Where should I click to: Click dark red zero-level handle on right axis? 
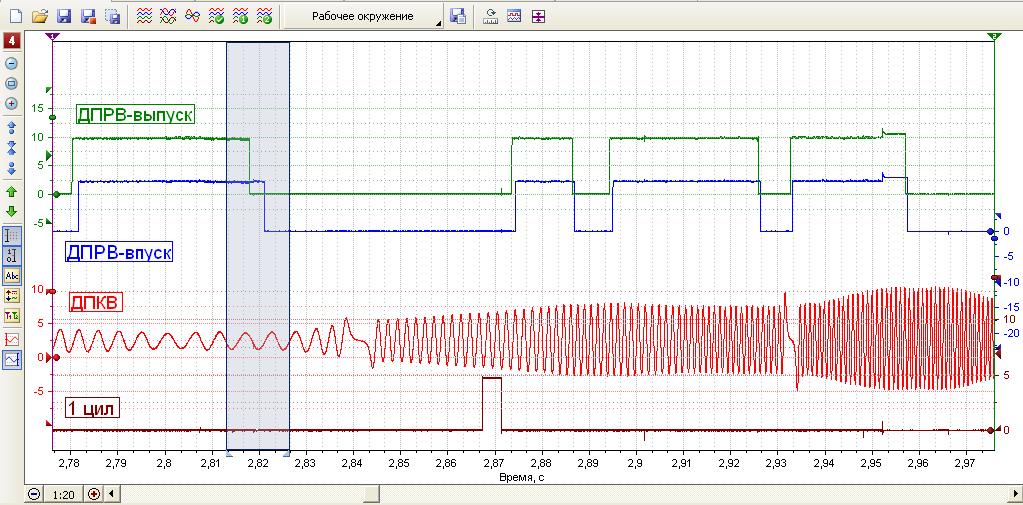[990, 430]
